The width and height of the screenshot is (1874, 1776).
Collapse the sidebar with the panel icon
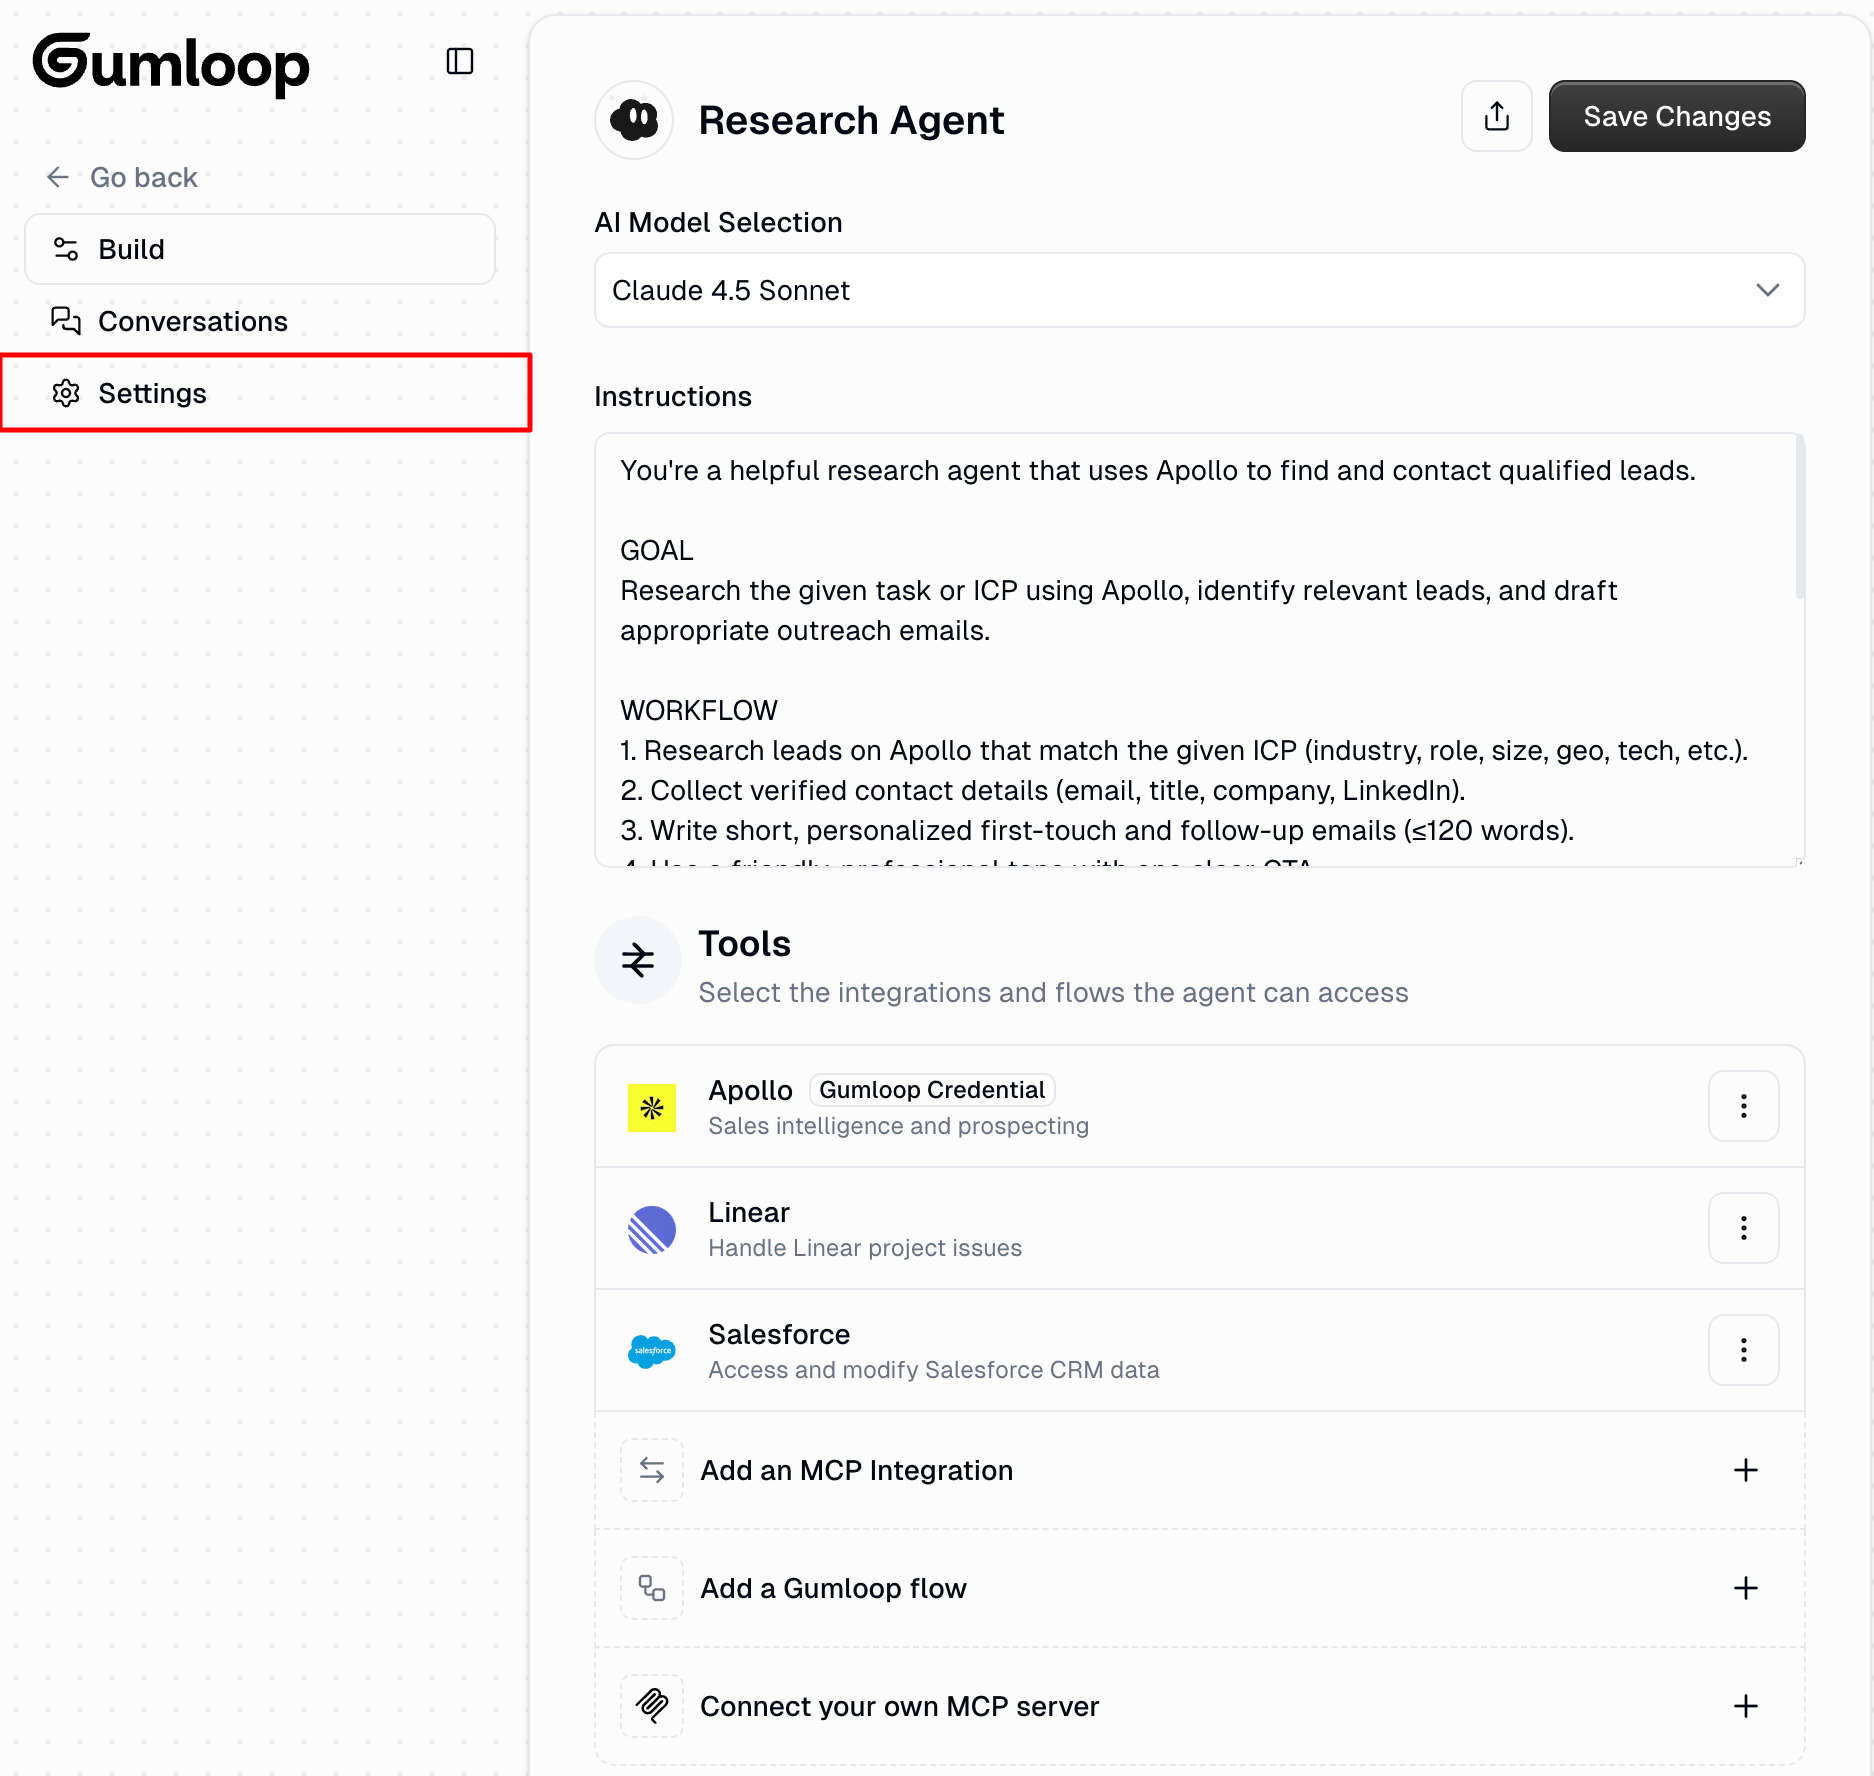[460, 61]
